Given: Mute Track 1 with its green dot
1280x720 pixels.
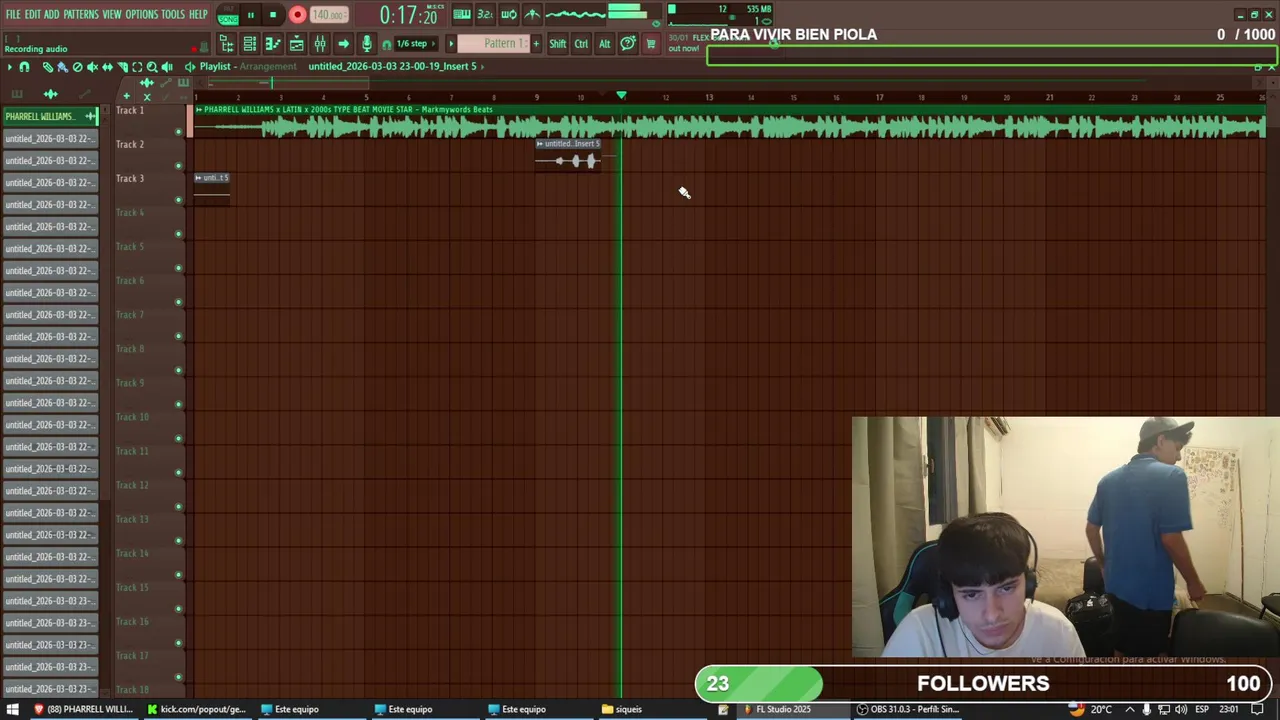Looking at the screenshot, I should tap(179, 131).
